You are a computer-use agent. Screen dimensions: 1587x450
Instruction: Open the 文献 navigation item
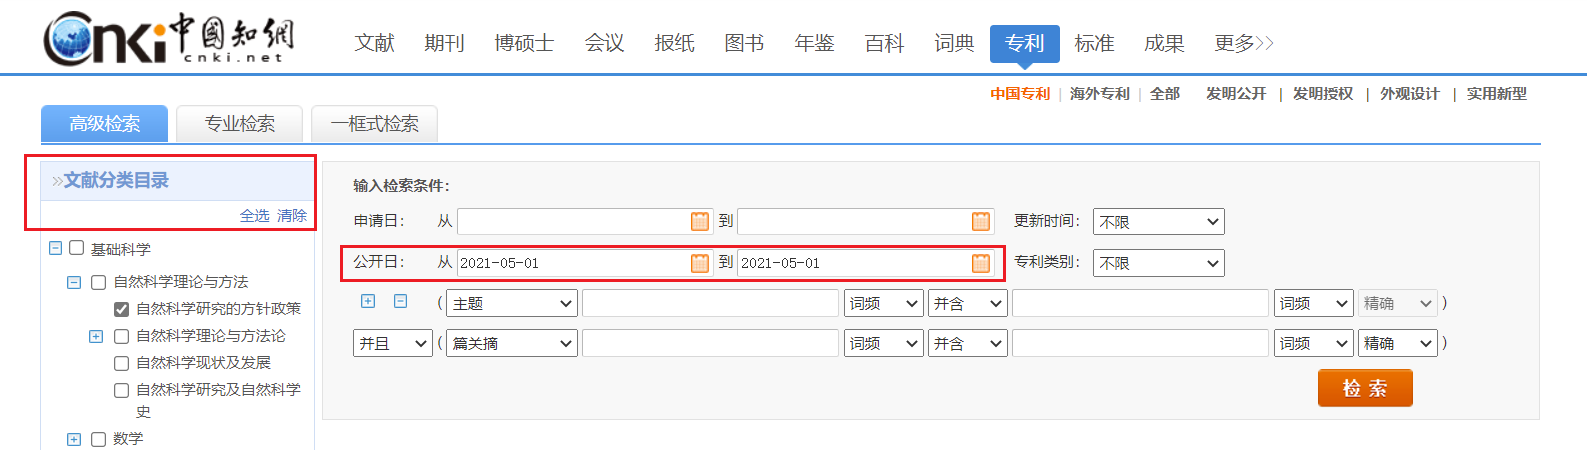(375, 43)
